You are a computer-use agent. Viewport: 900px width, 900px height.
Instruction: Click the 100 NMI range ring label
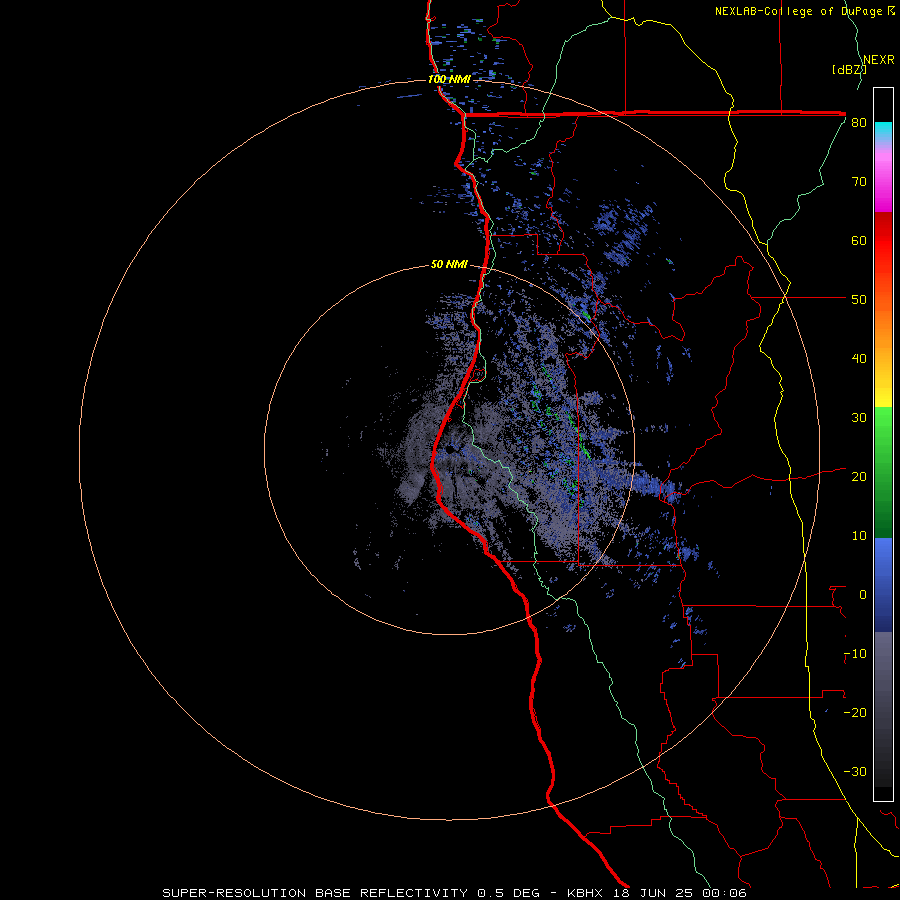click(449, 79)
